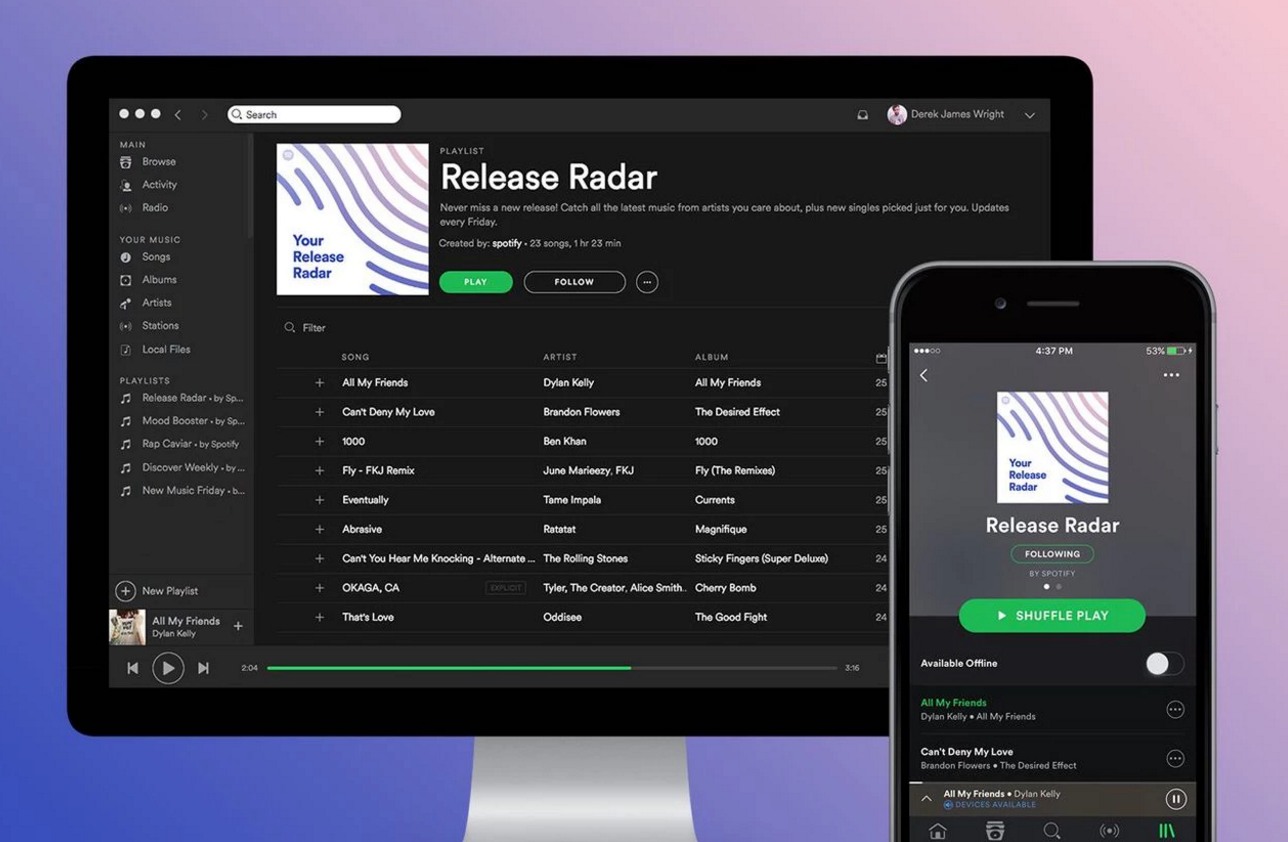This screenshot has width=1288, height=842.
Task: Add the now-playing track with the plus beside its thumbnail
Action: [x=238, y=627]
